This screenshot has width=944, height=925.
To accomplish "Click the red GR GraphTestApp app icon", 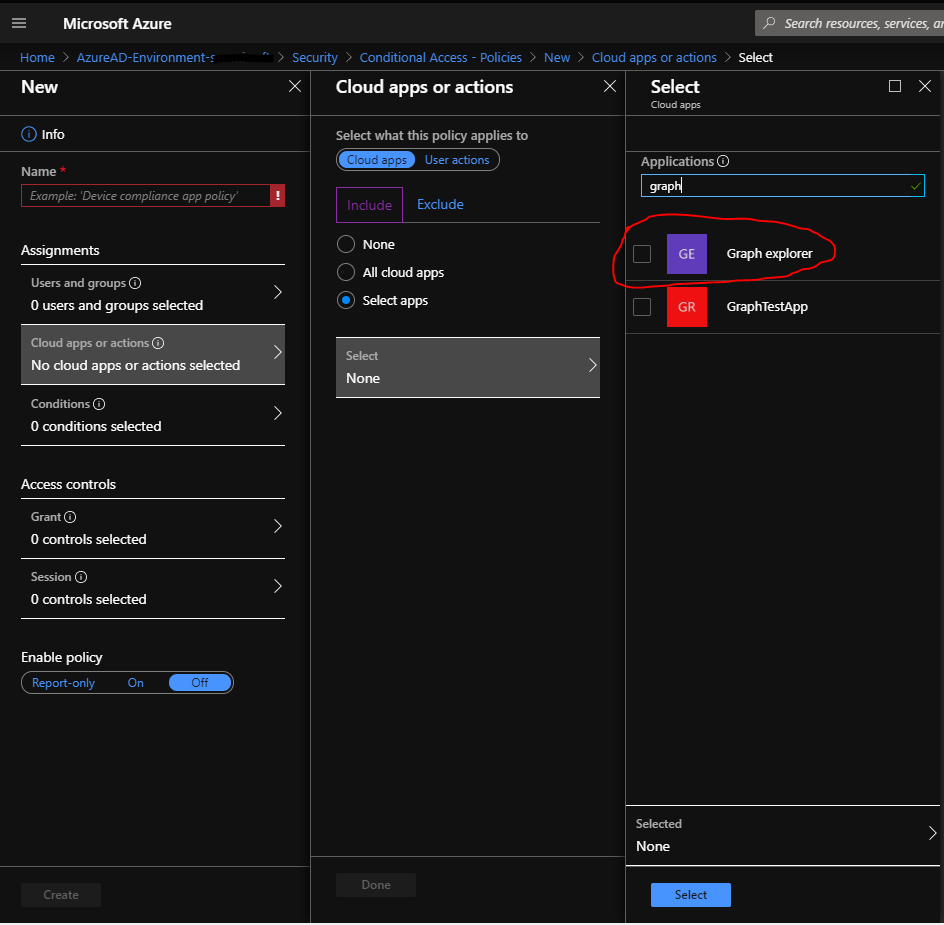I will click(687, 306).
